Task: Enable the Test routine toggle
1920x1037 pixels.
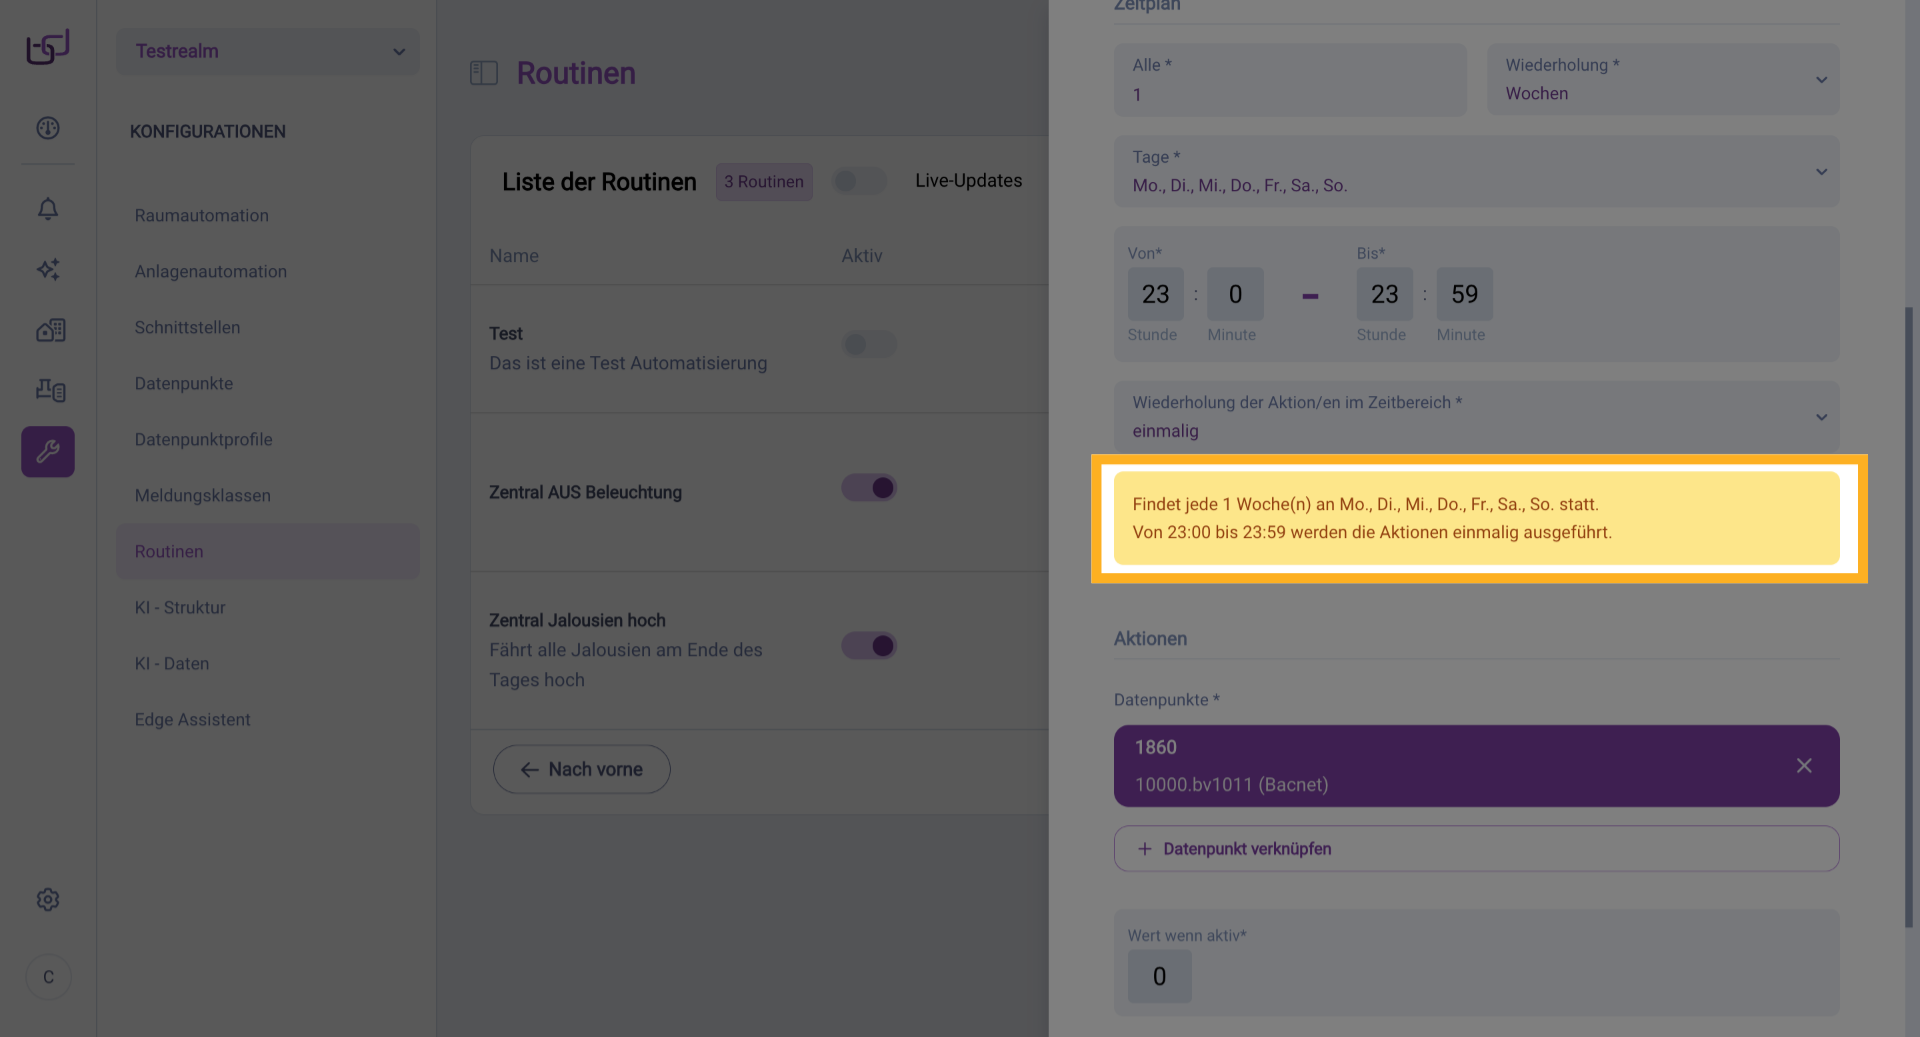Action: (868, 345)
